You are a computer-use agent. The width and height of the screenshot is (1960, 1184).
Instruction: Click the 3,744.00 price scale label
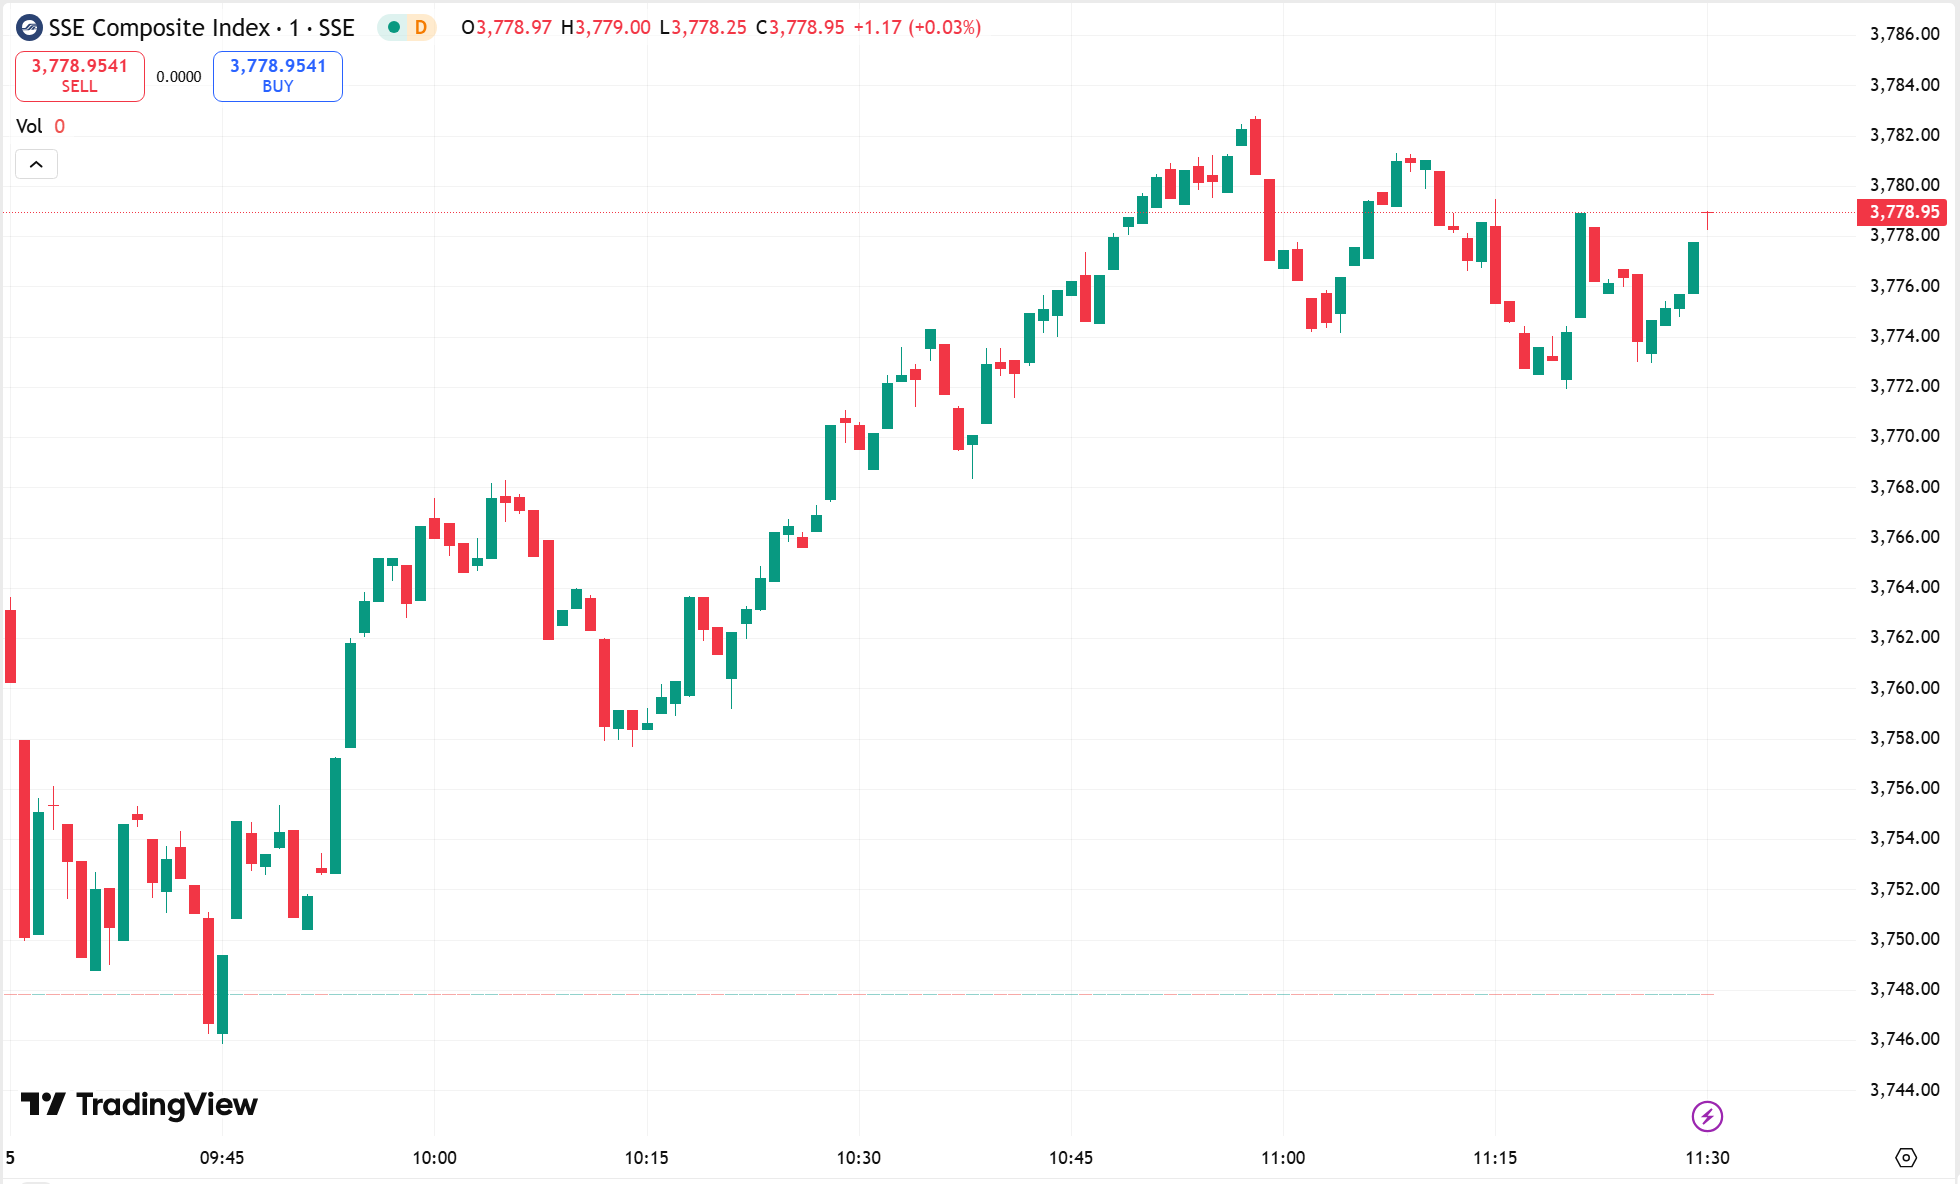[x=1904, y=1090]
